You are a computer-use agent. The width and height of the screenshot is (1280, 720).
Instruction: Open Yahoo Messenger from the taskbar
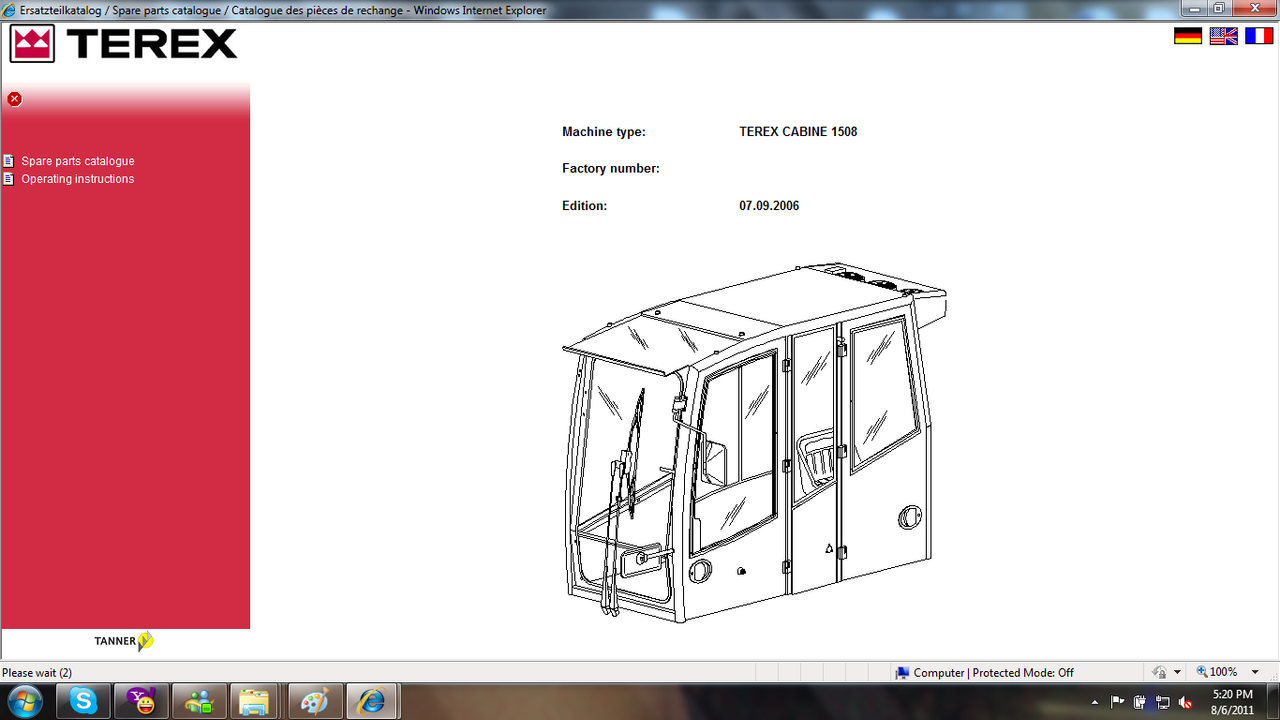click(142, 702)
